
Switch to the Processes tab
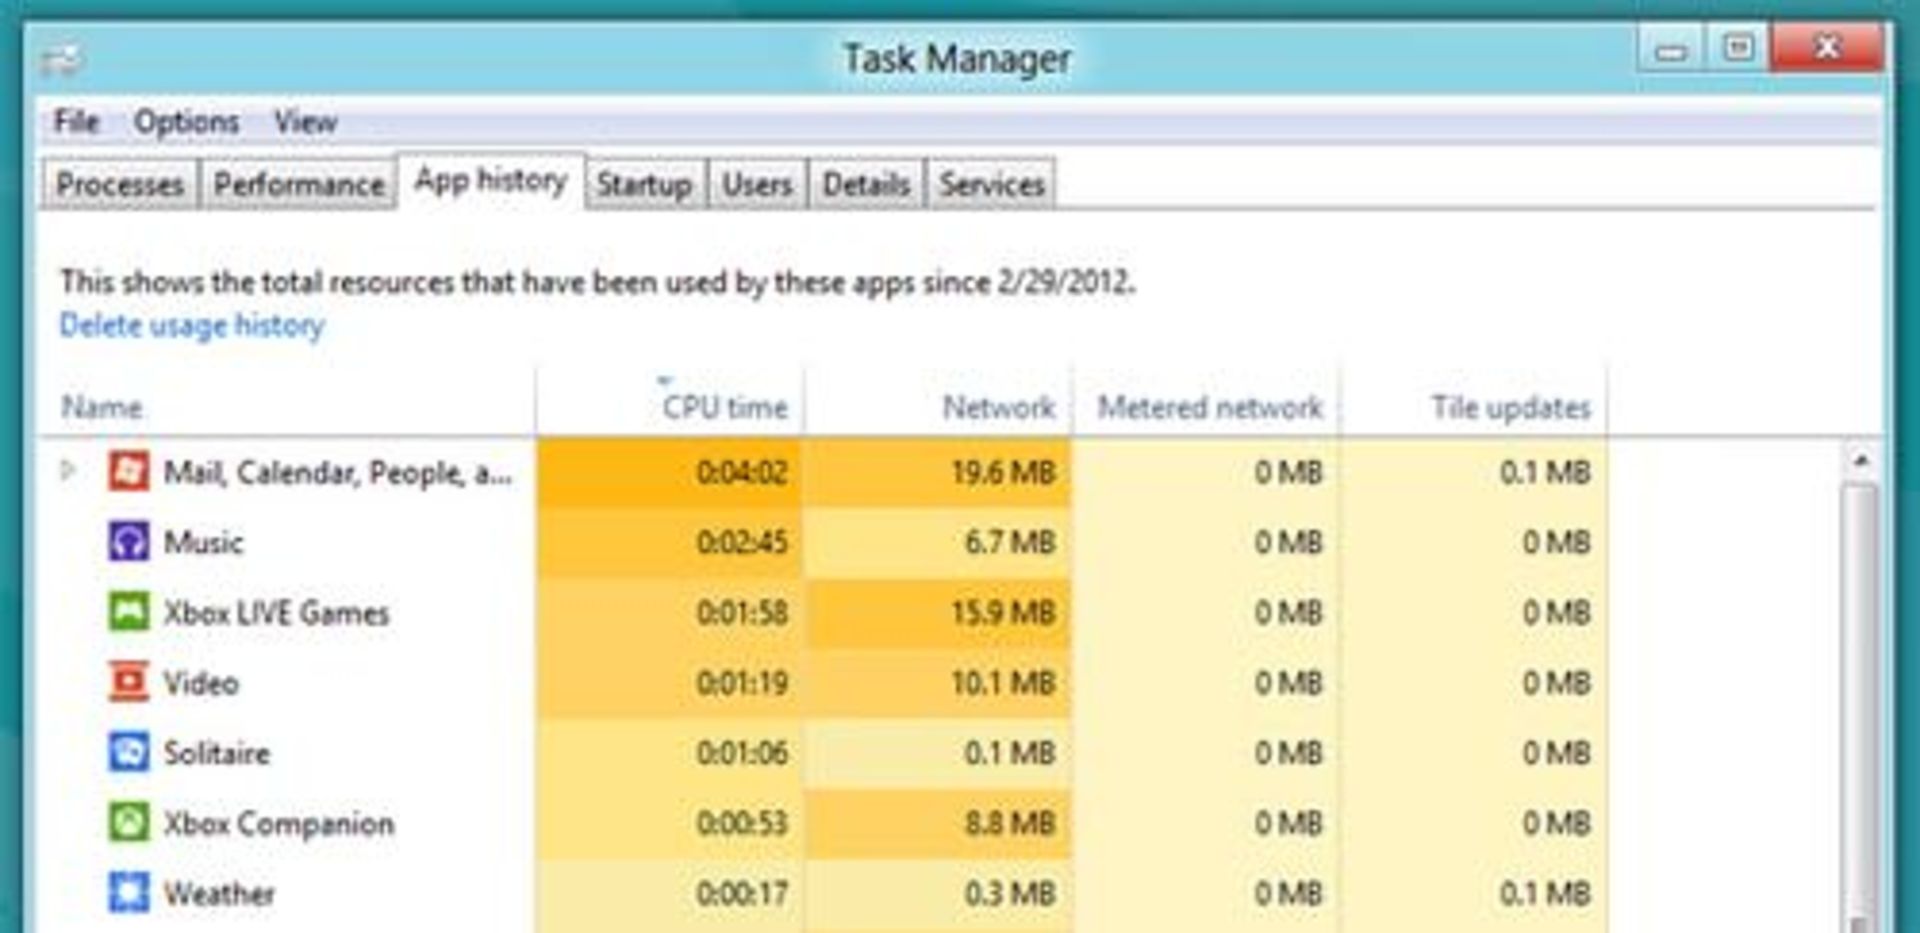119,184
